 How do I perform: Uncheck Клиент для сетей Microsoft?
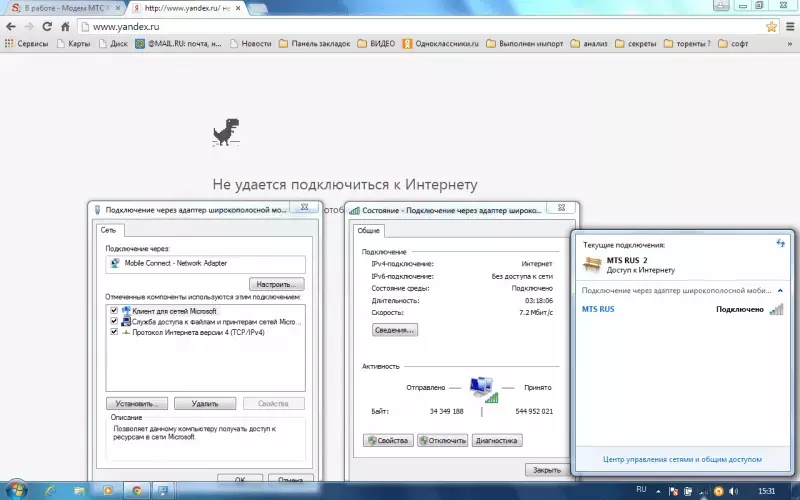[x=114, y=311]
